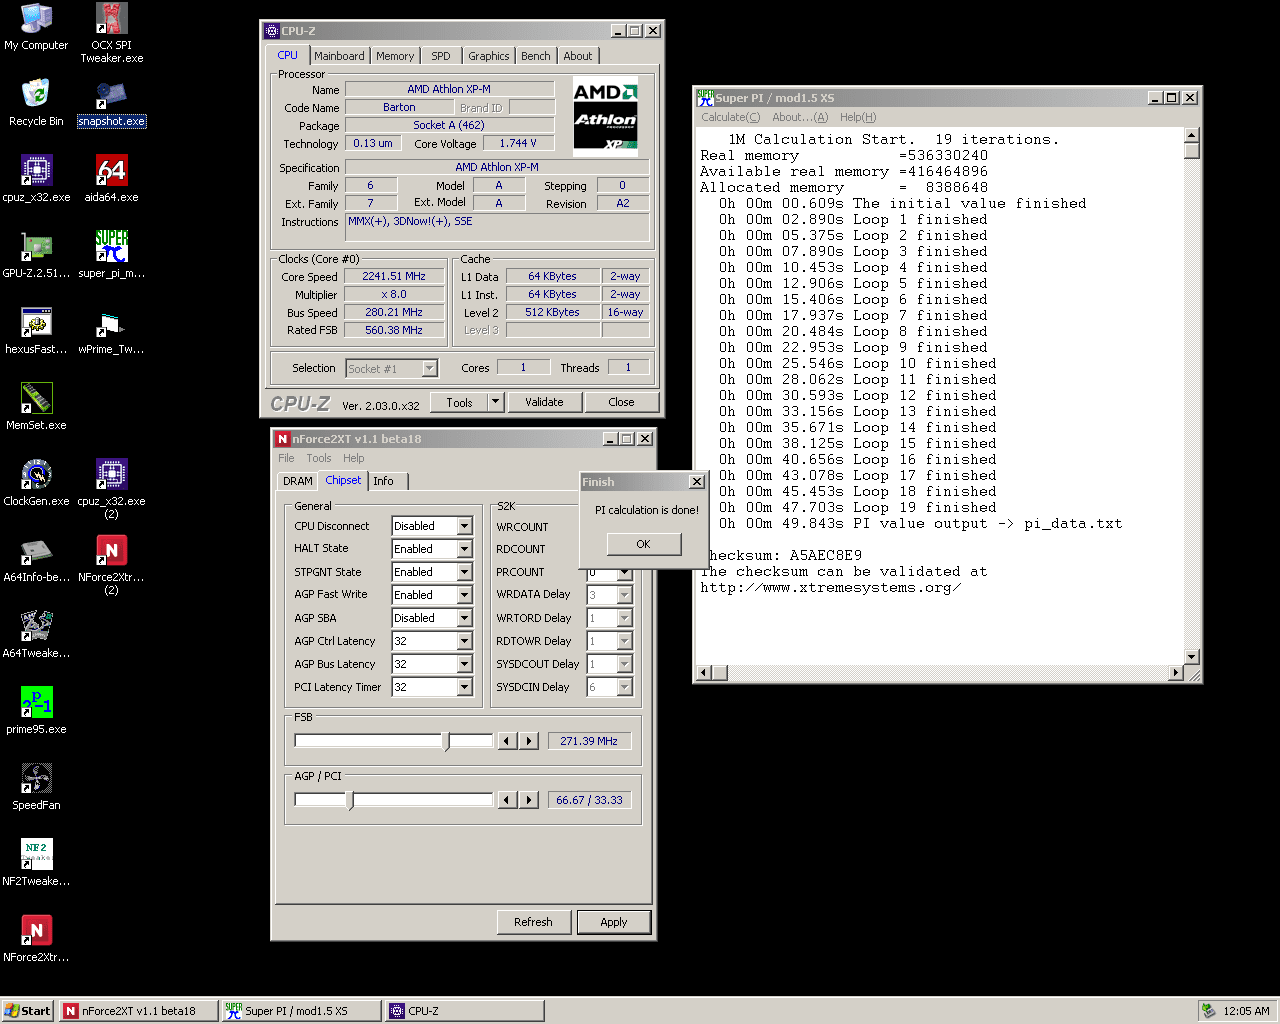Open hexusFast desktop shortcut
Screen dimensions: 1280x1024
[x=36, y=332]
